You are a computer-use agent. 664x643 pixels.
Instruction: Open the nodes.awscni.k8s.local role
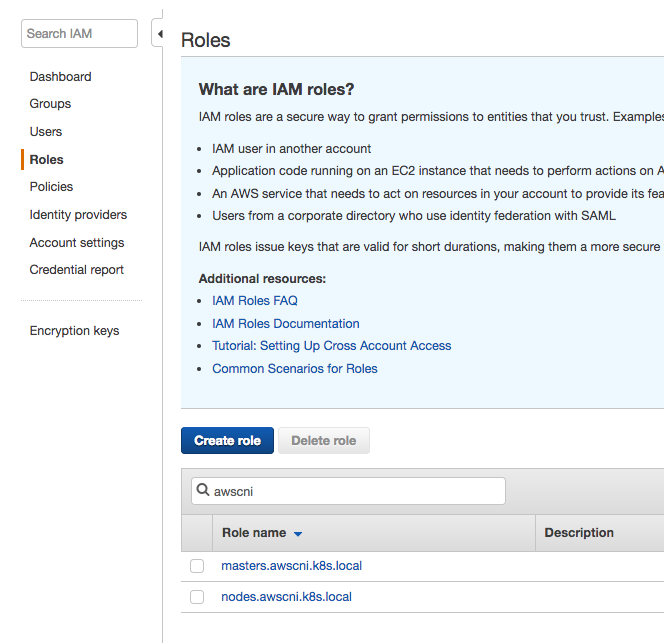tap(287, 597)
